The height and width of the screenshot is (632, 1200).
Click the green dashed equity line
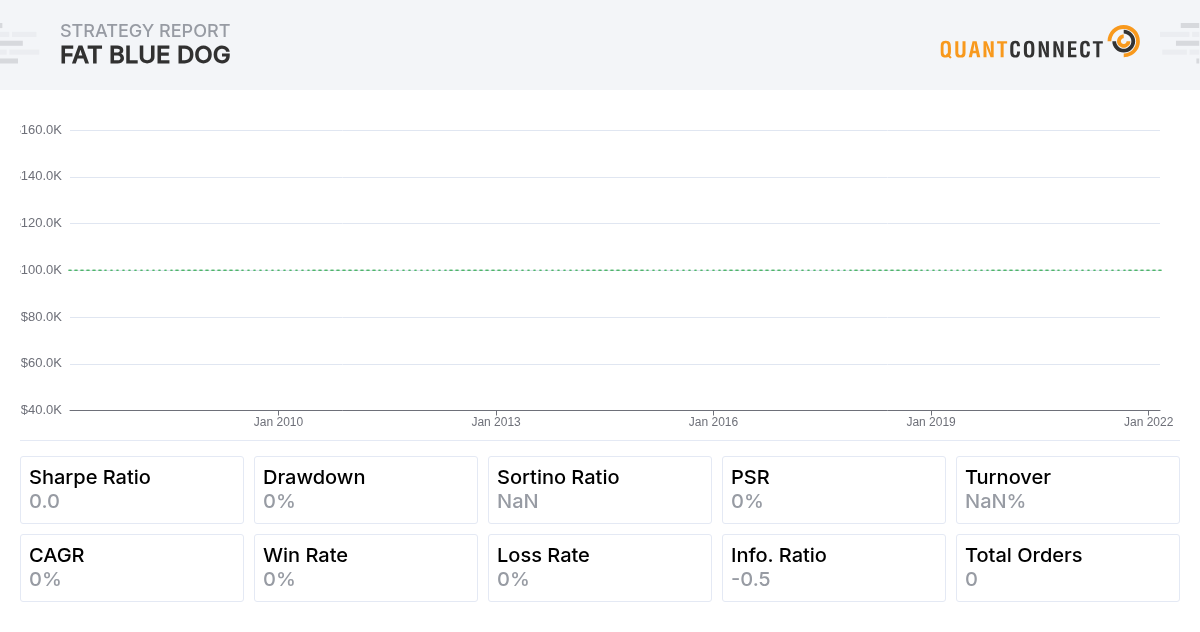[615, 270]
